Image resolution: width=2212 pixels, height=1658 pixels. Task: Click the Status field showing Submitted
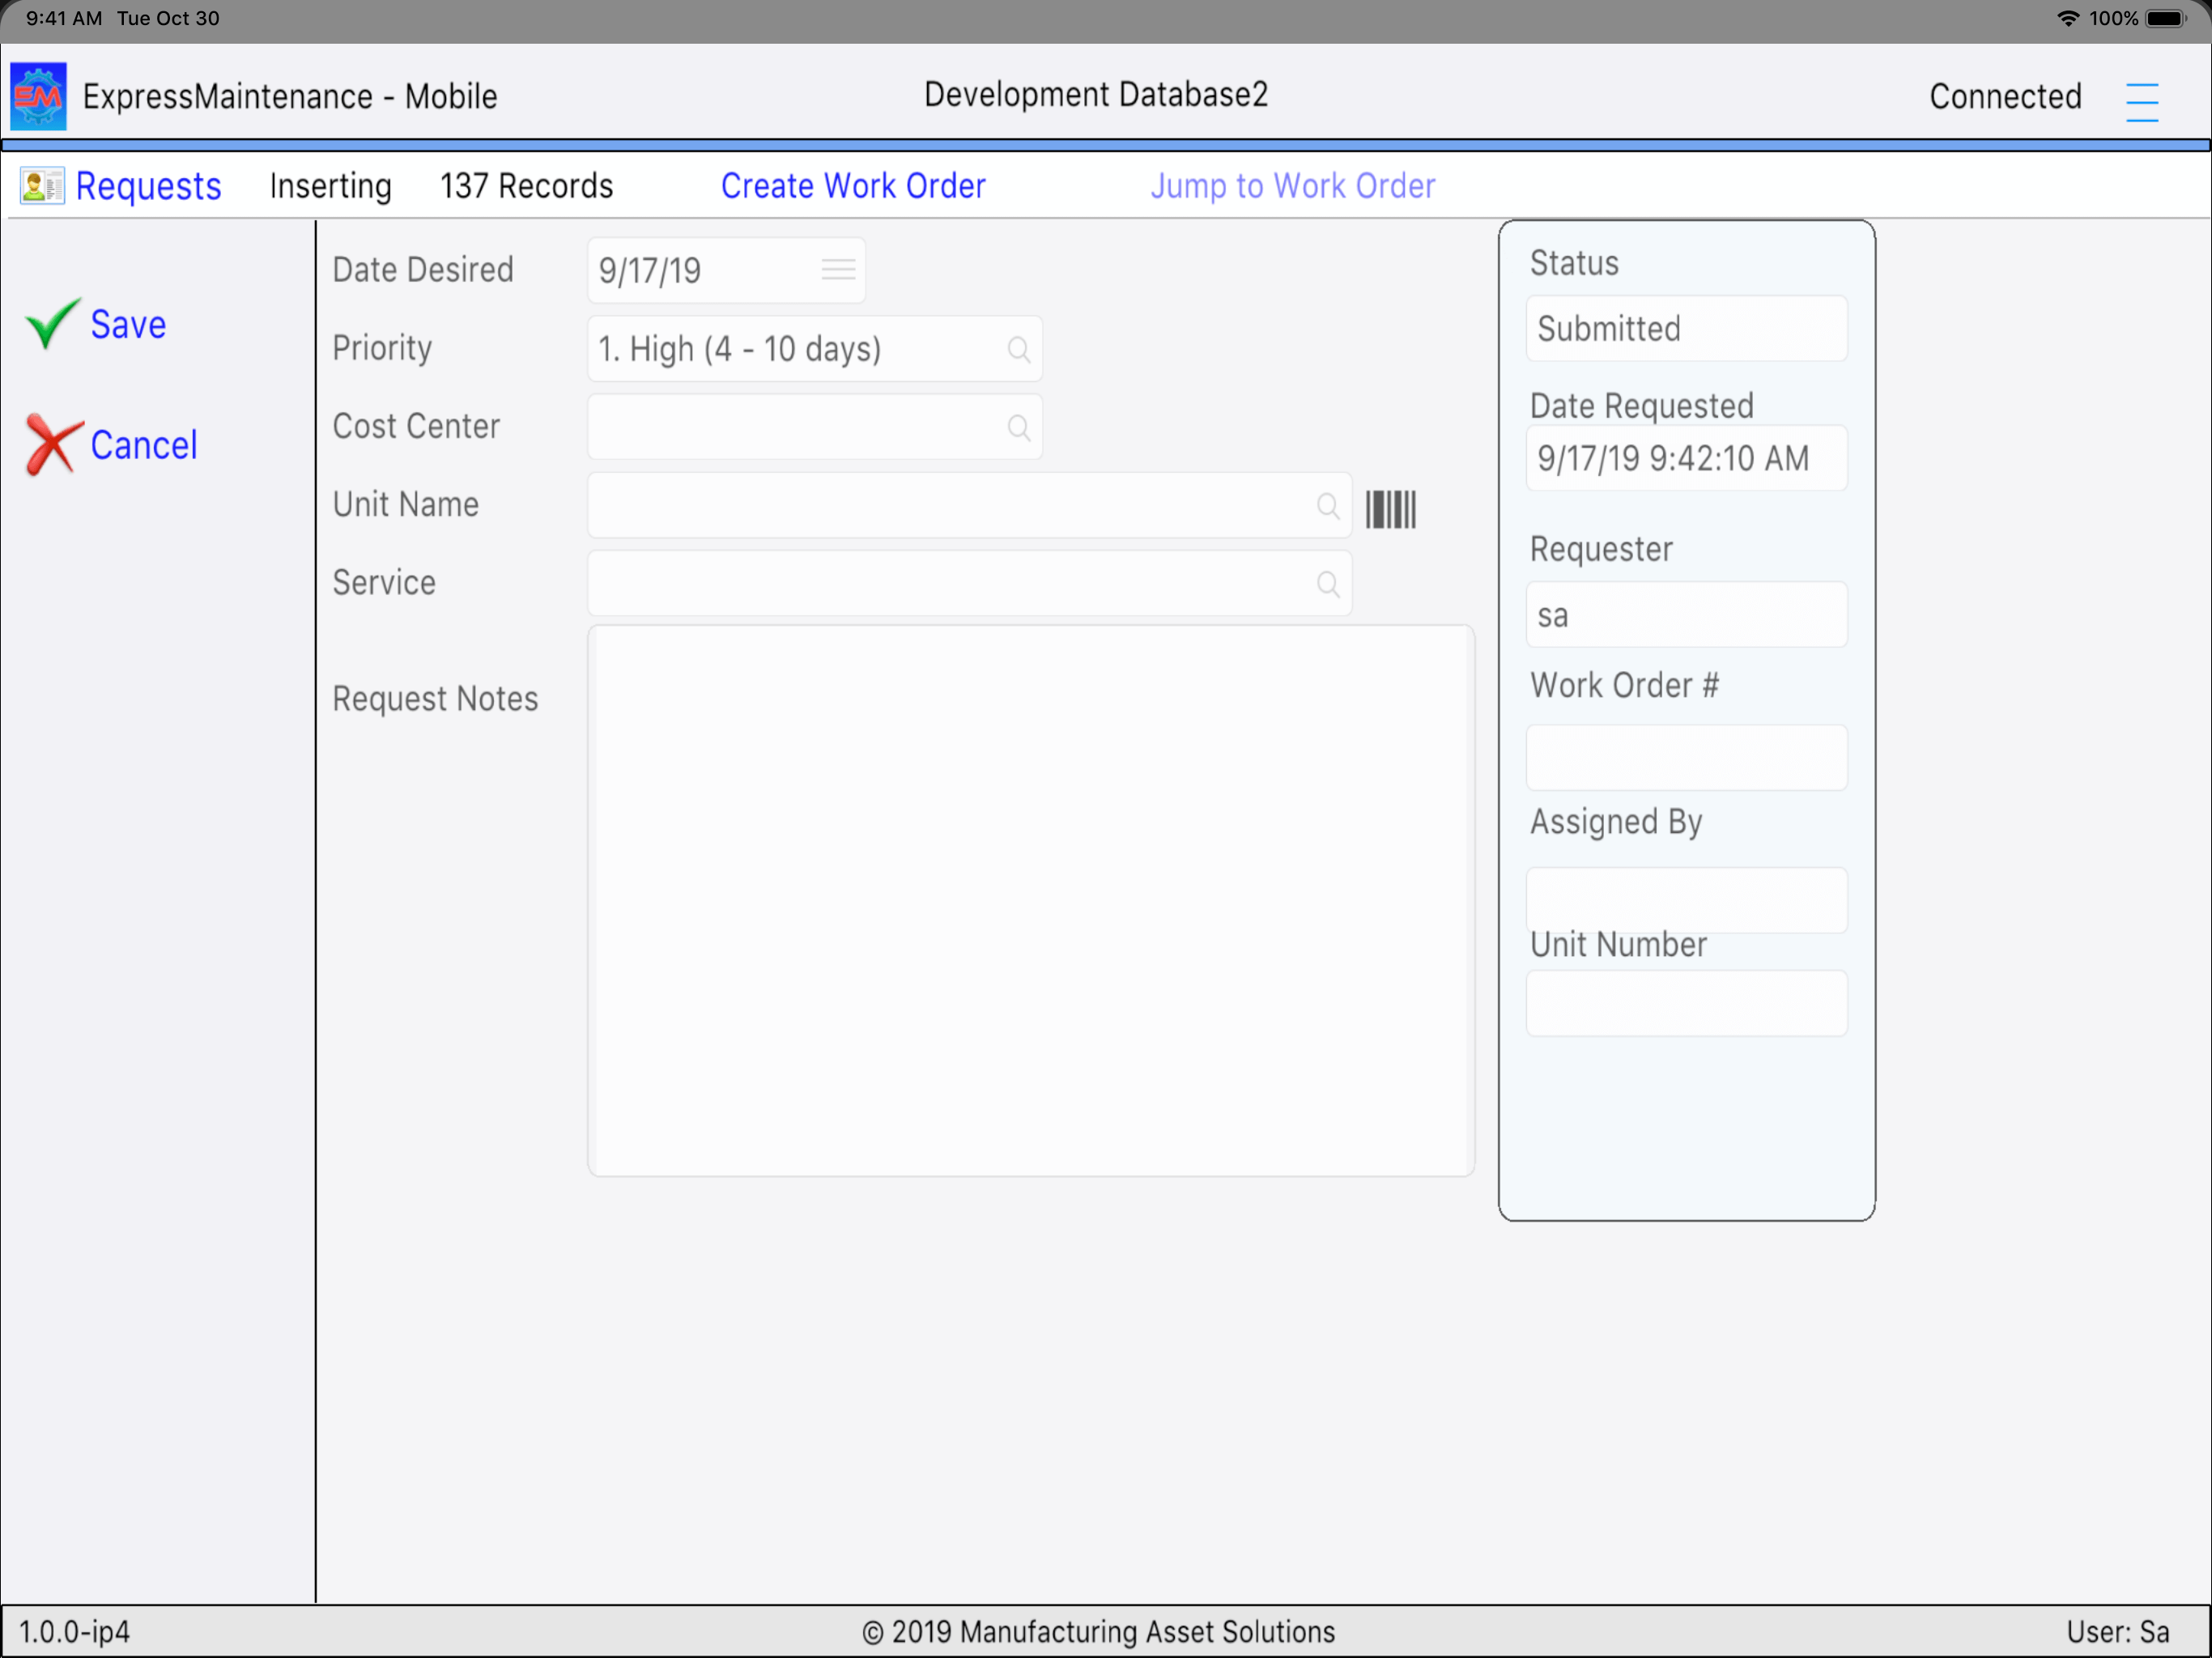[1686, 328]
